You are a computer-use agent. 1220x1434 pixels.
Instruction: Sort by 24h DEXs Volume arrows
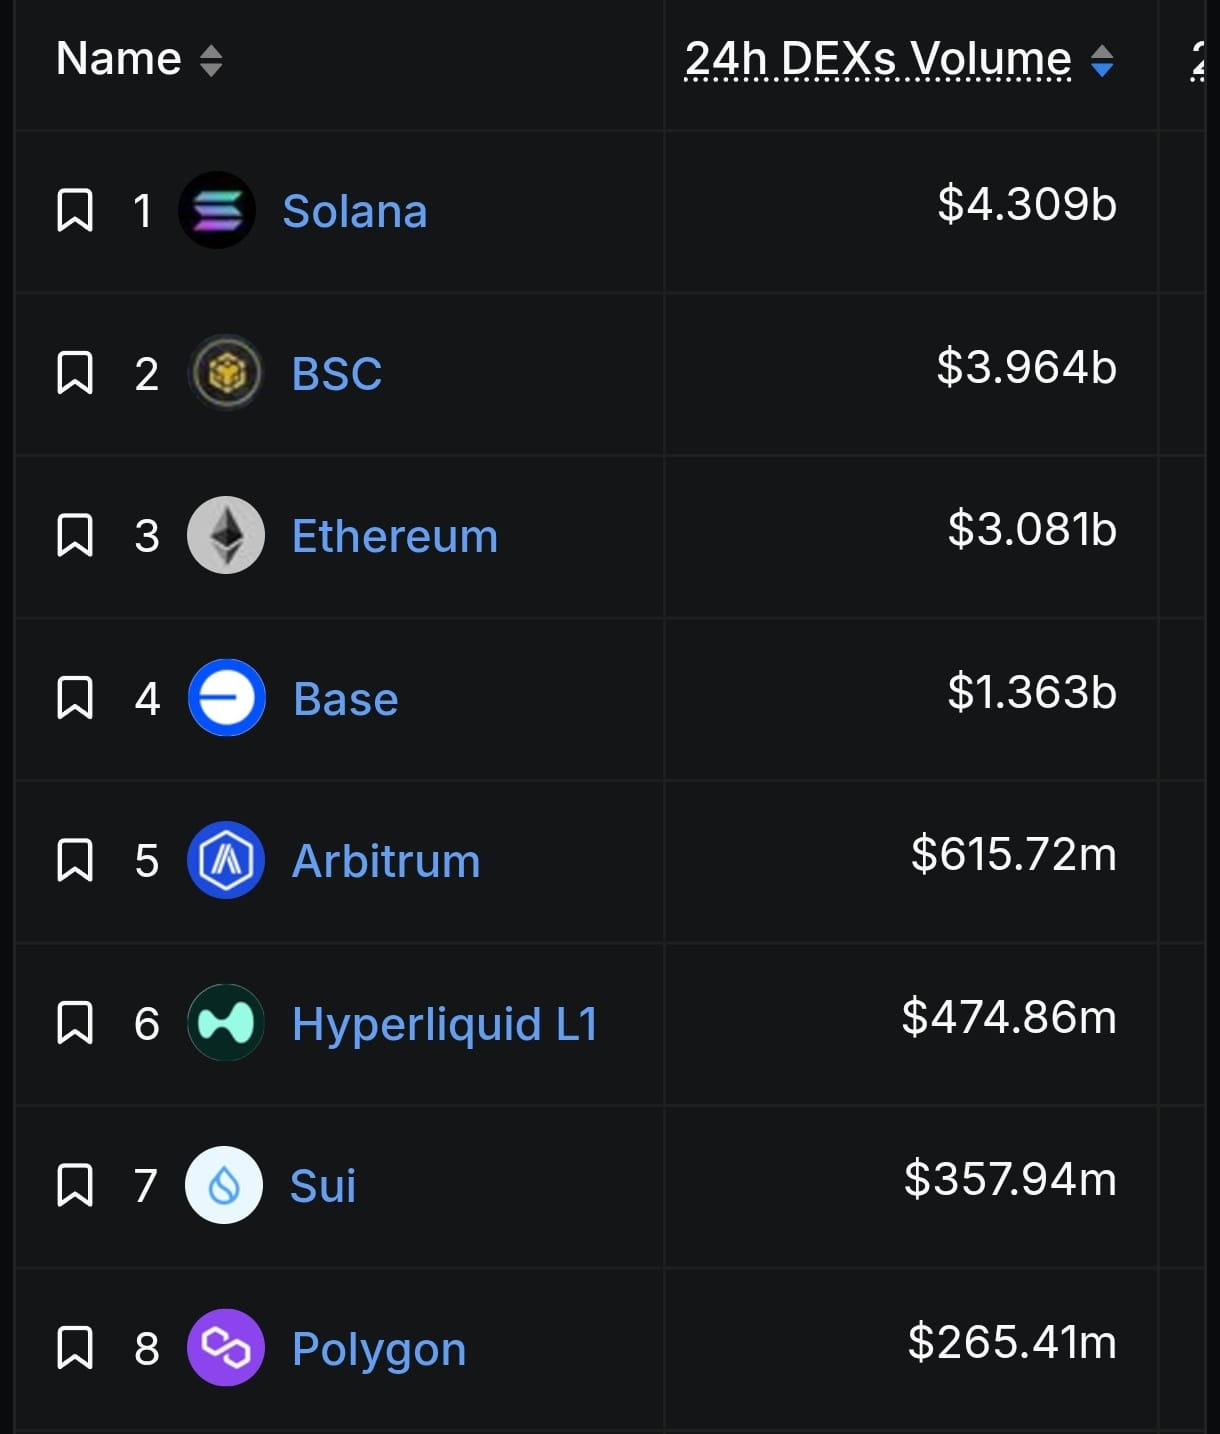point(1102,61)
